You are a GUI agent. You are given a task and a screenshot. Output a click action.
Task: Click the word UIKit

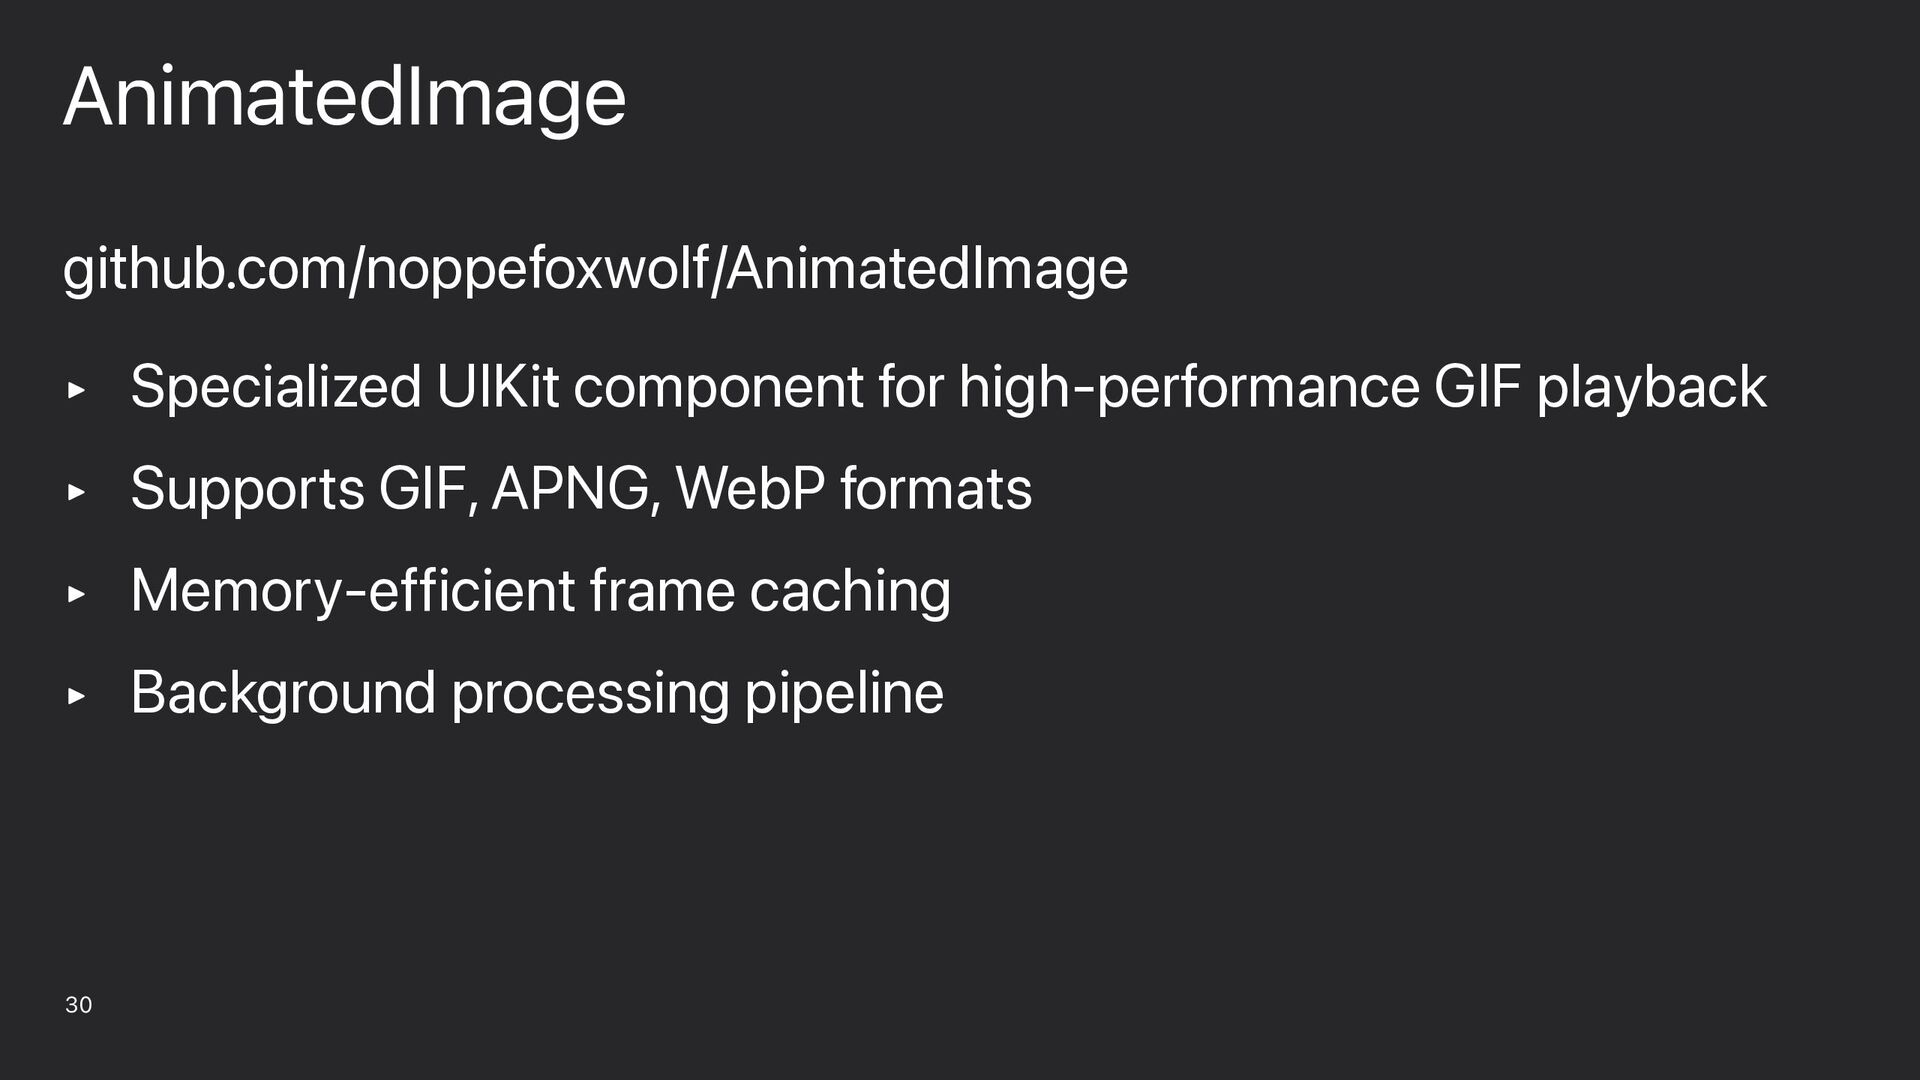(x=497, y=387)
